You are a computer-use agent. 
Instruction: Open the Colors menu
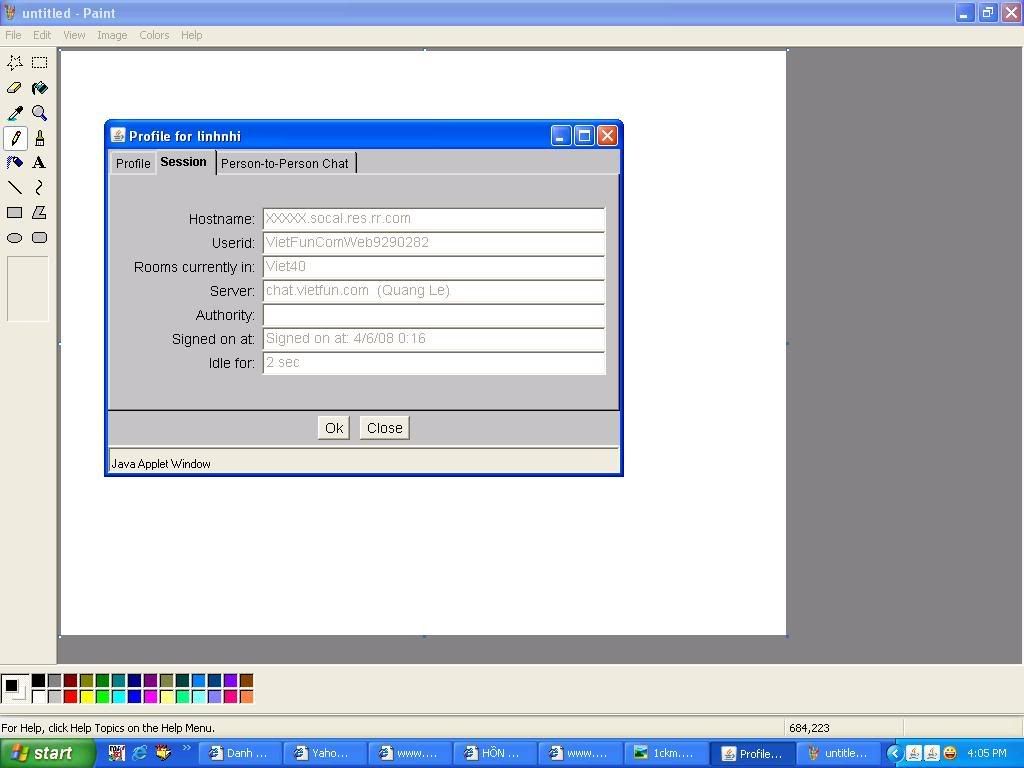pyautogui.click(x=154, y=35)
